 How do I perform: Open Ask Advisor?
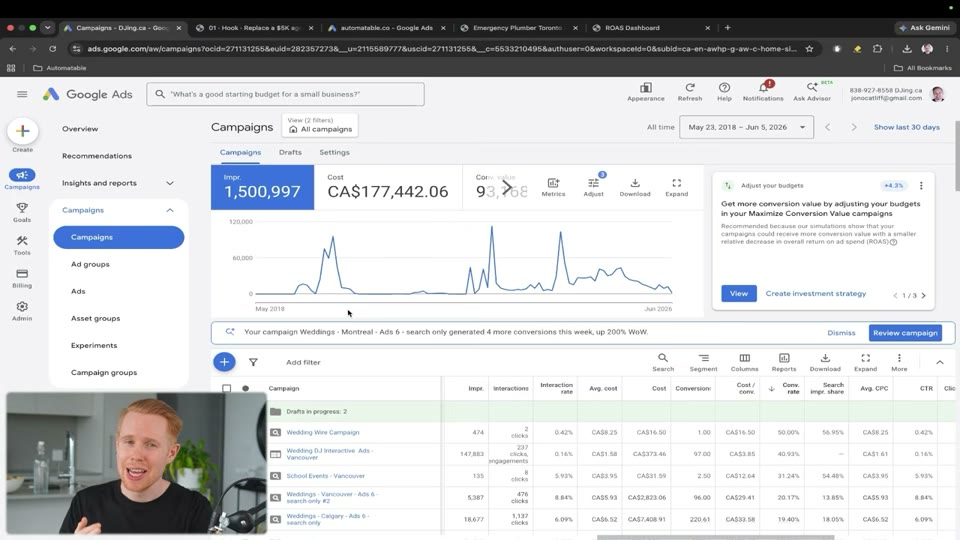812,92
